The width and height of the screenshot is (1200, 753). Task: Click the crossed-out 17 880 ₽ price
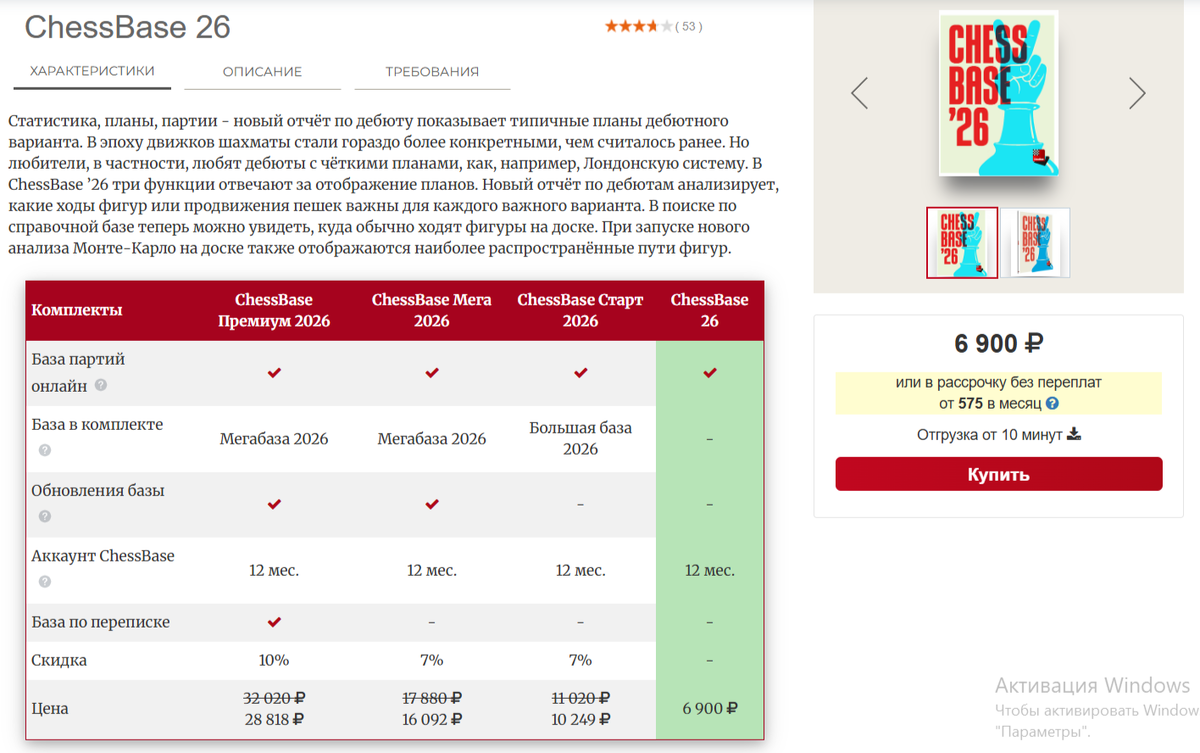(x=432, y=698)
